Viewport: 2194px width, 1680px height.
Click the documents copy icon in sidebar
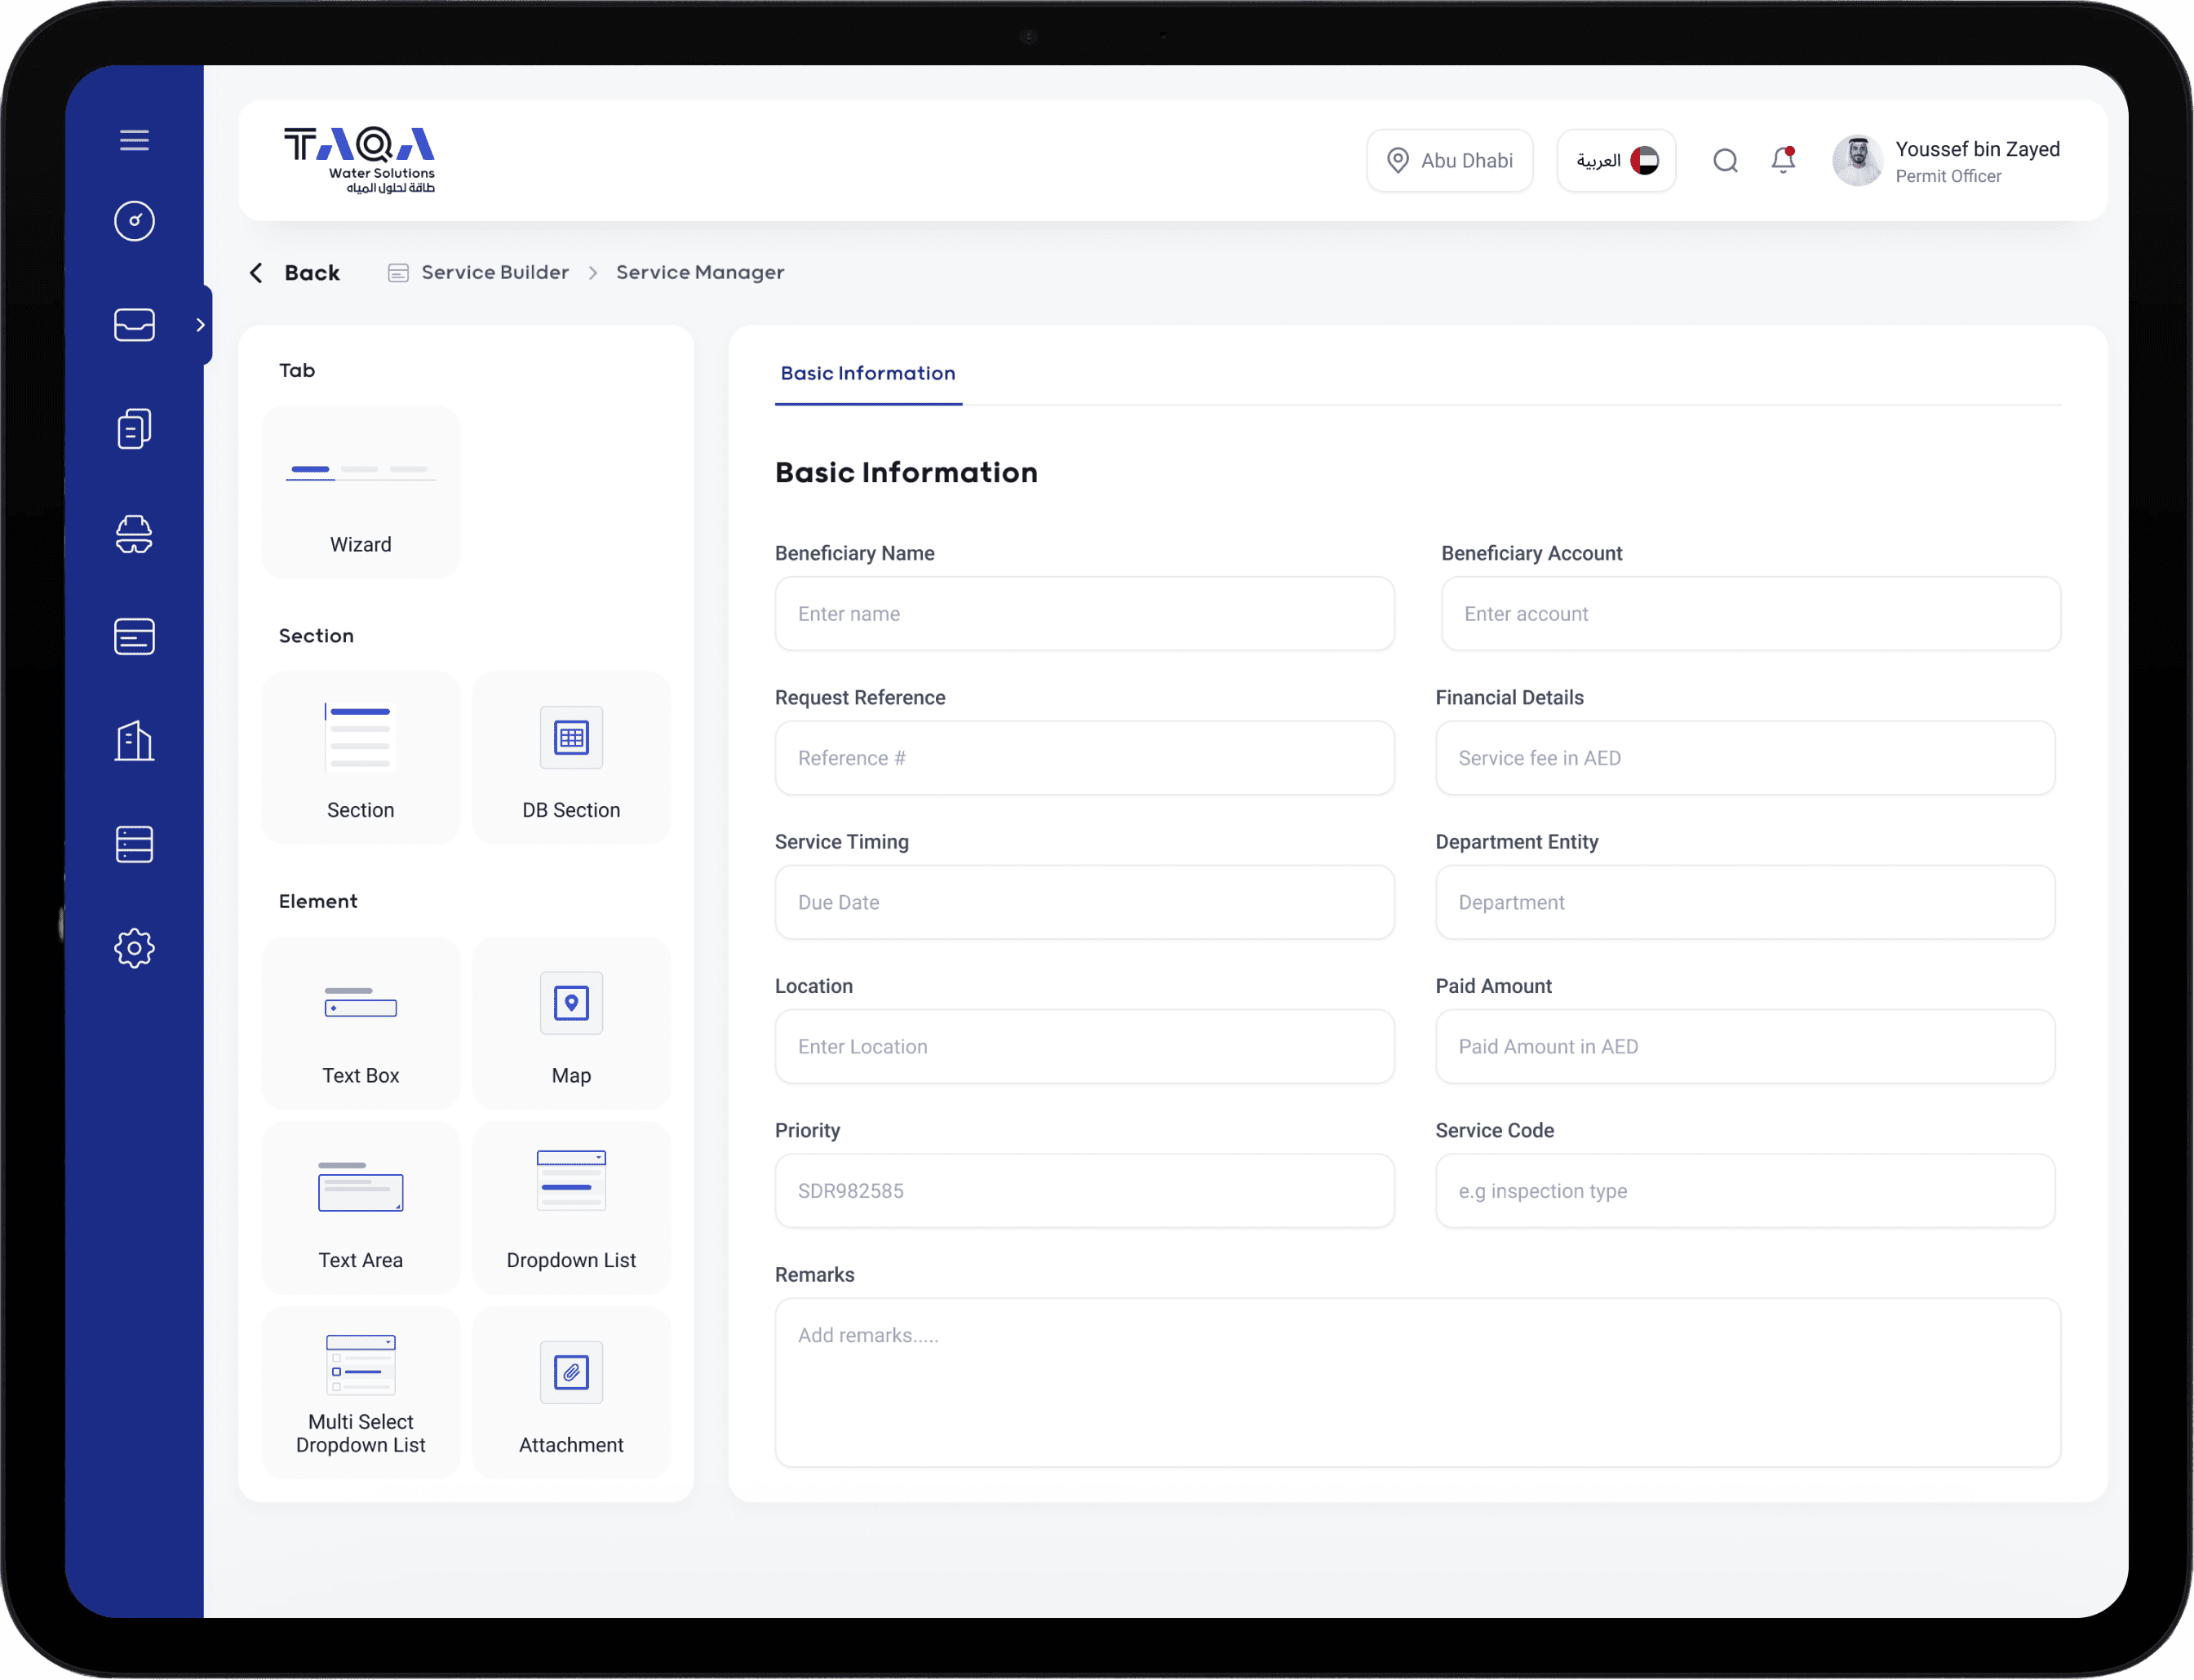coord(134,429)
